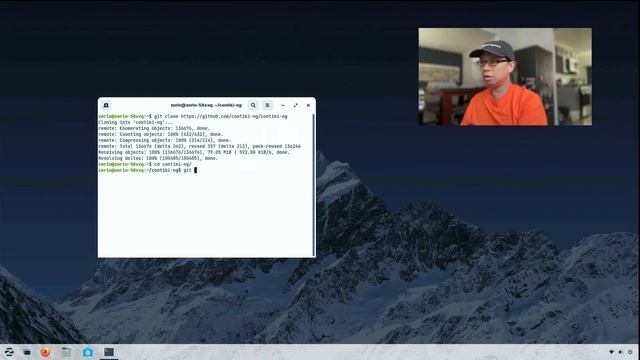Click the webcam video overlay

(x=505, y=77)
